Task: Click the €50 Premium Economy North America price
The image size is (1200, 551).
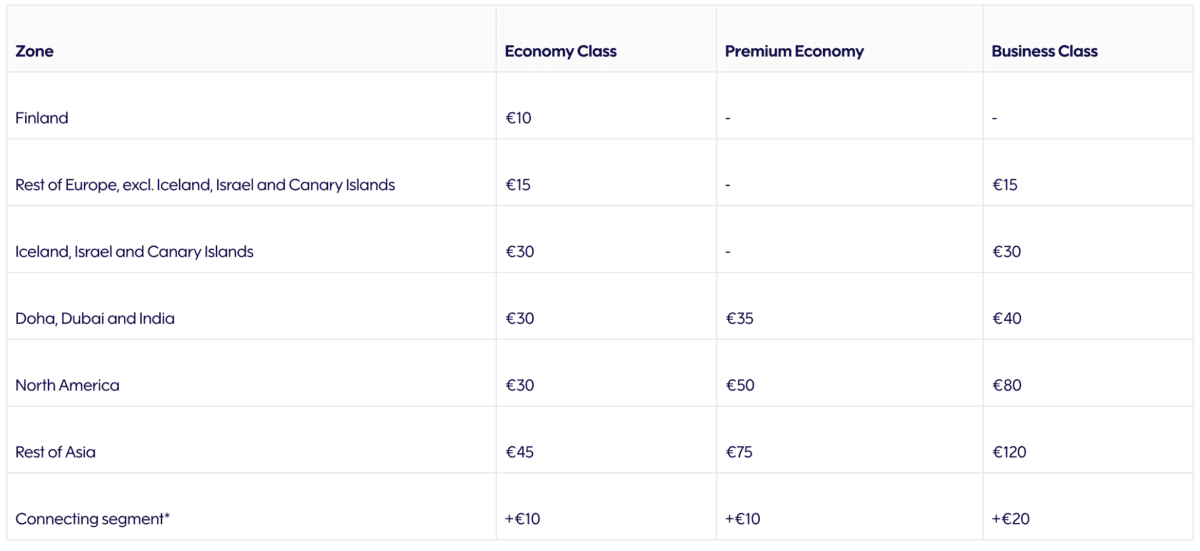Action: (x=740, y=386)
